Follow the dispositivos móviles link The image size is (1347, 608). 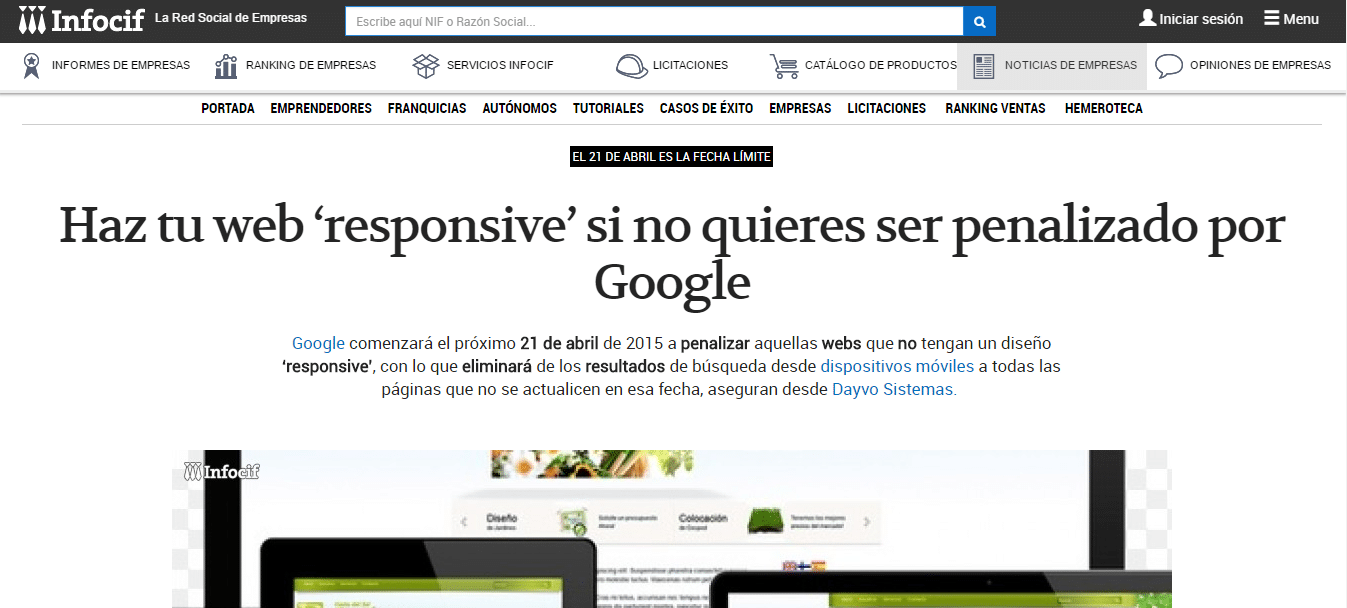pos(897,367)
